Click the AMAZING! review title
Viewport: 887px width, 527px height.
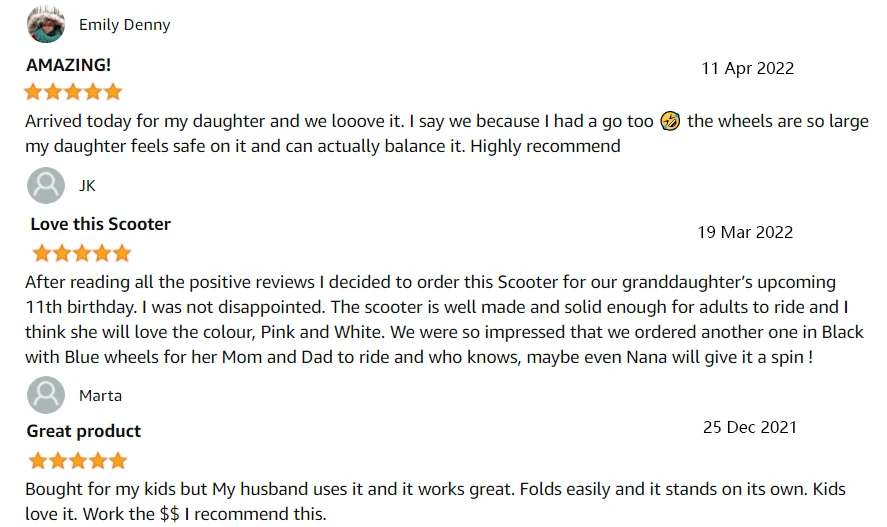pyautogui.click(x=69, y=65)
